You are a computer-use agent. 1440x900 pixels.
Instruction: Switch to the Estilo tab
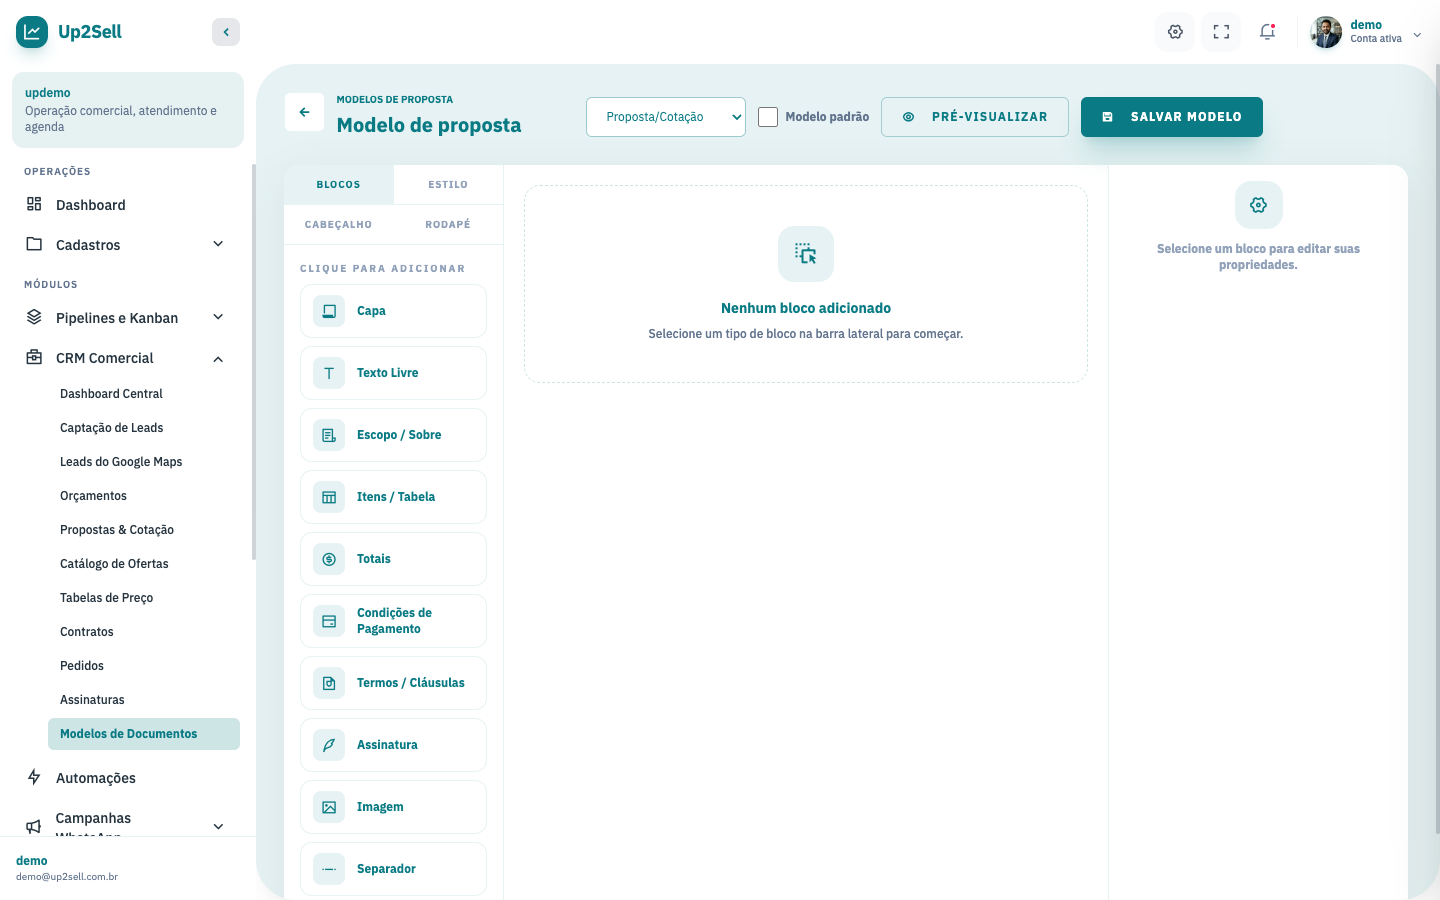coord(448,185)
